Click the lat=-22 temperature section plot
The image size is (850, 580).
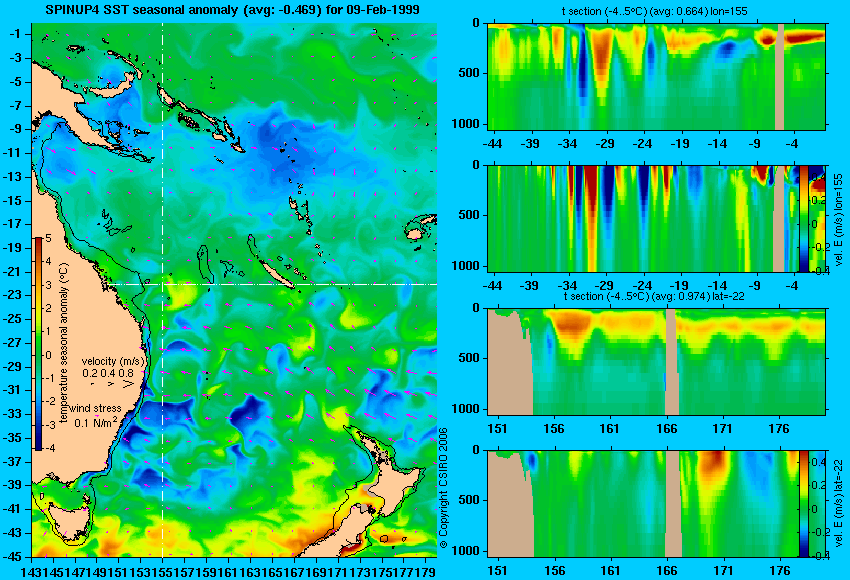pos(656,362)
